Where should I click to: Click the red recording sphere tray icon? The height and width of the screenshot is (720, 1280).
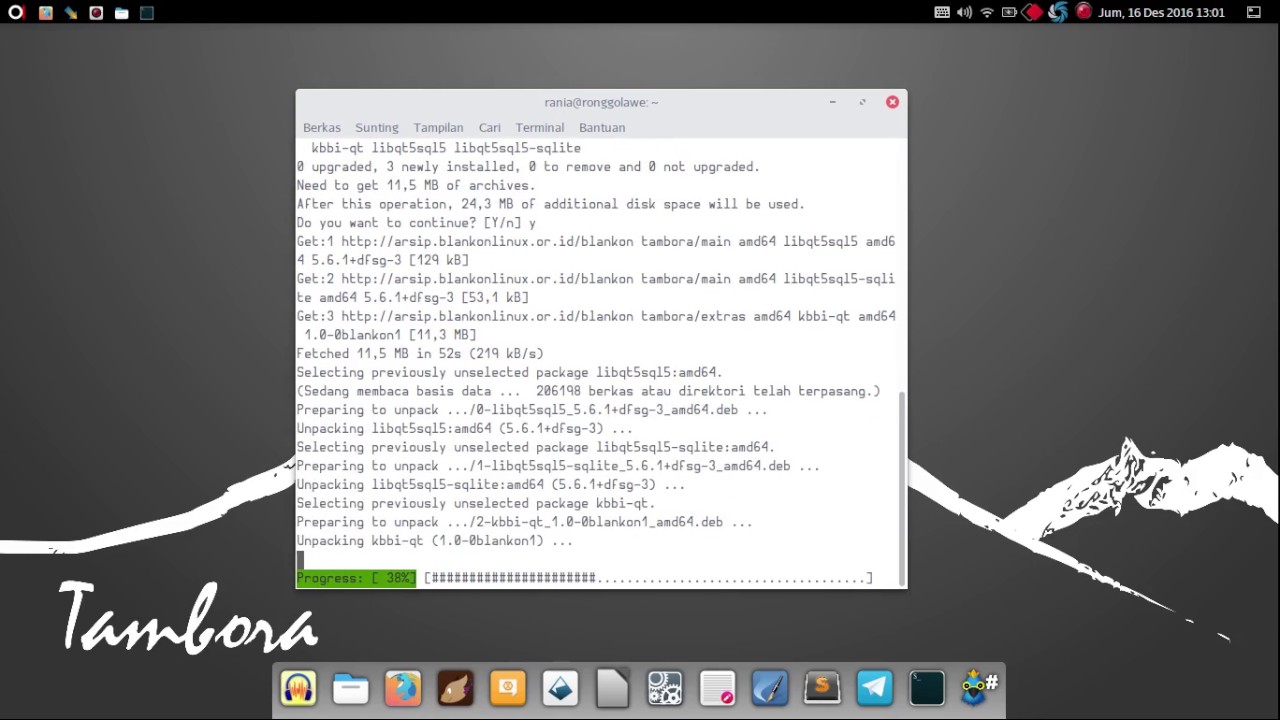pos(1084,12)
